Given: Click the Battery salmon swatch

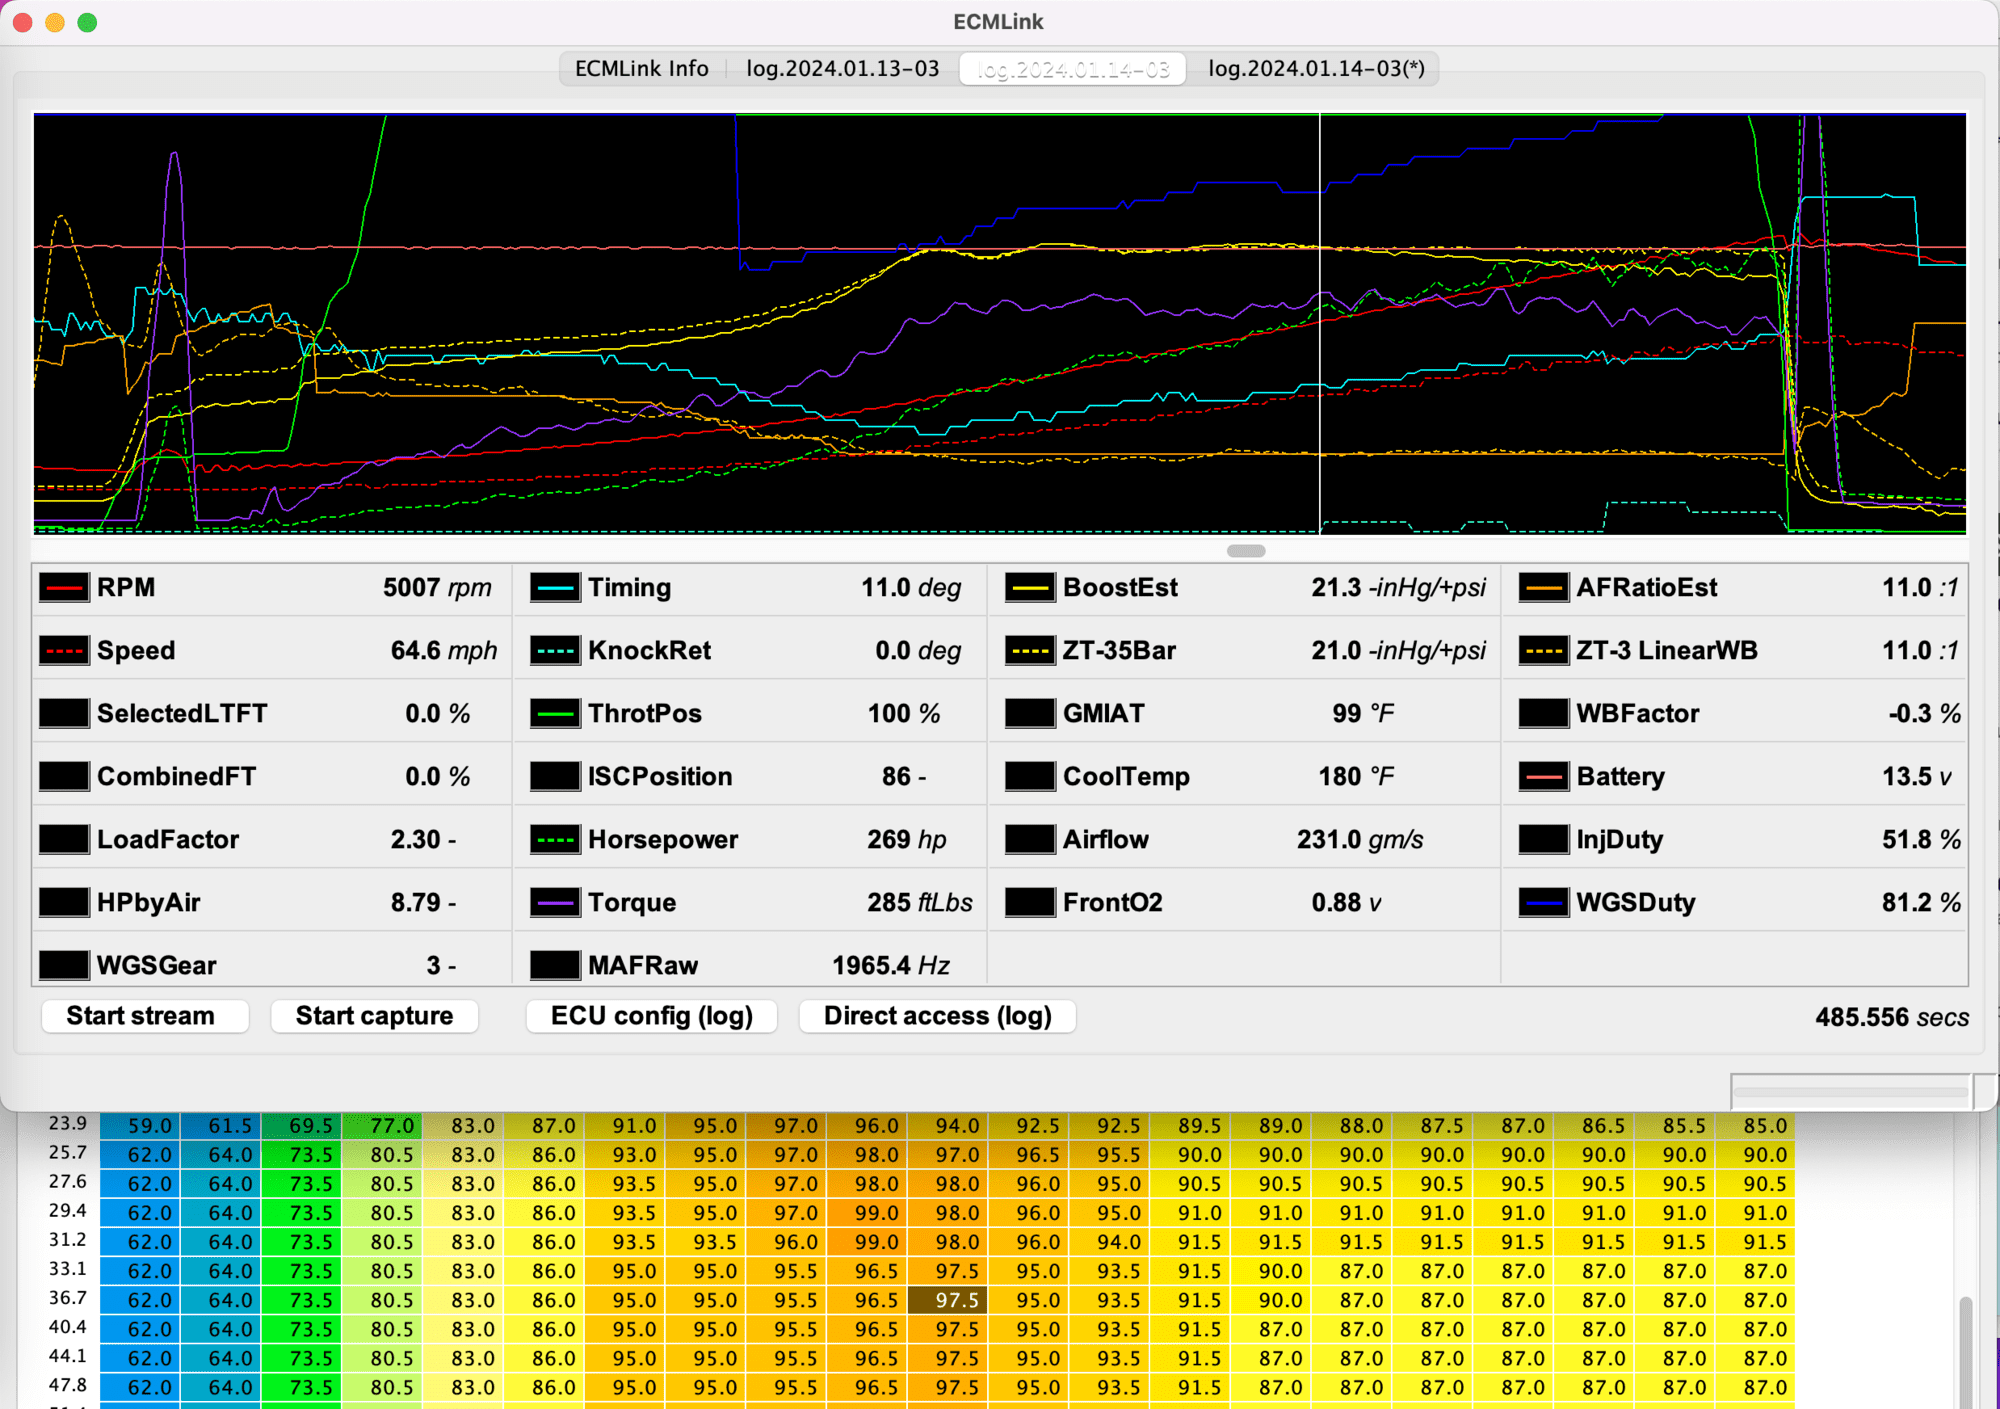Looking at the screenshot, I should pos(1544,777).
